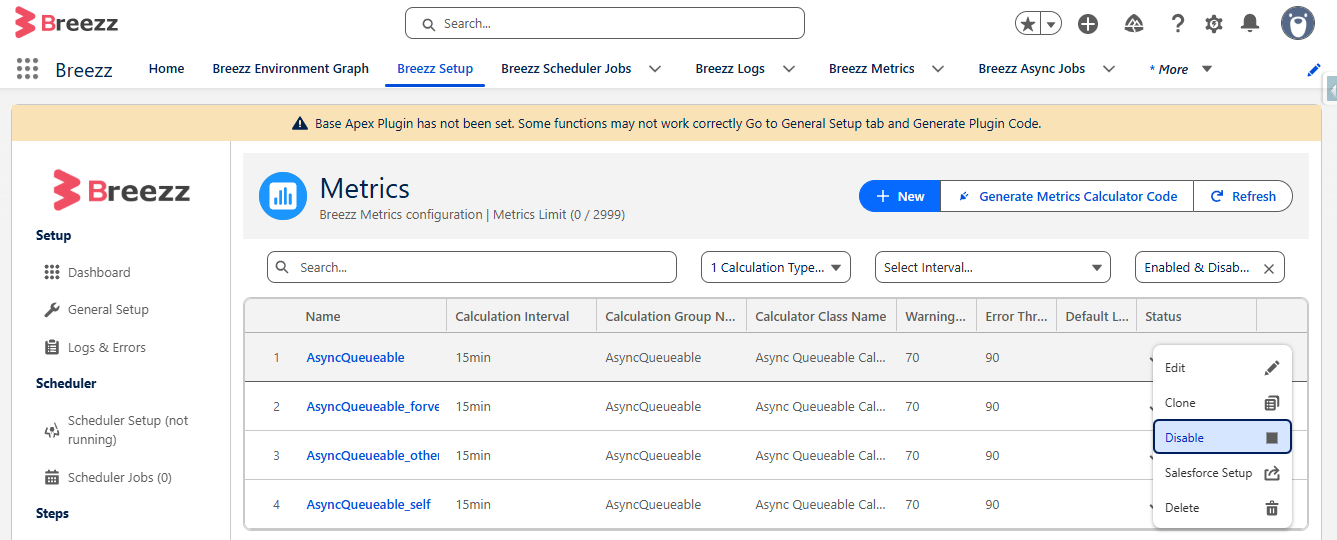Open the setup gear icon
This screenshot has height=540, width=1337.
click(x=1214, y=24)
